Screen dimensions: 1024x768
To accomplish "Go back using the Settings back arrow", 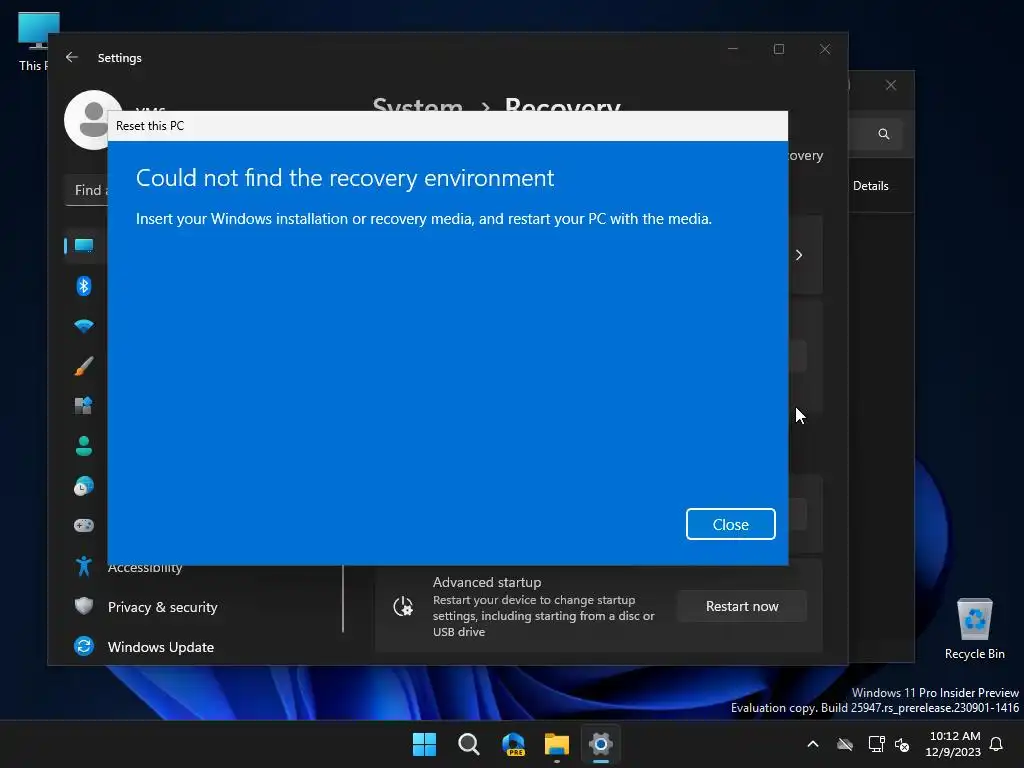I will click(72, 57).
